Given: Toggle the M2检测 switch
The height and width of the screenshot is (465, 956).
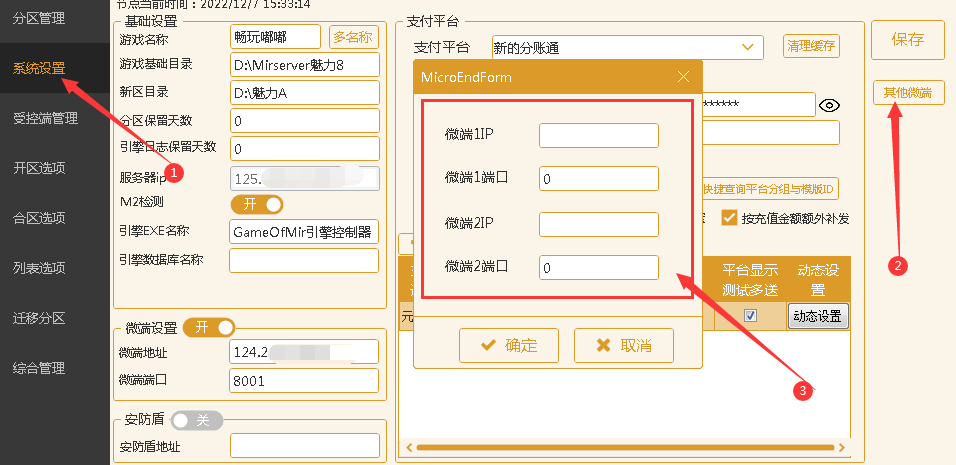Looking at the screenshot, I should [x=257, y=204].
